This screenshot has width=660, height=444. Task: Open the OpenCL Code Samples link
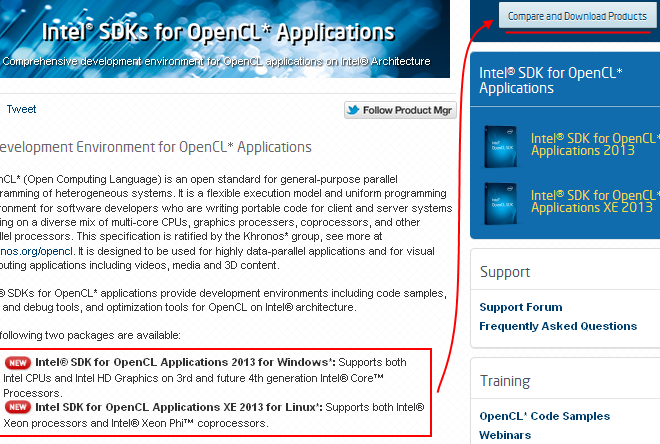coord(544,416)
